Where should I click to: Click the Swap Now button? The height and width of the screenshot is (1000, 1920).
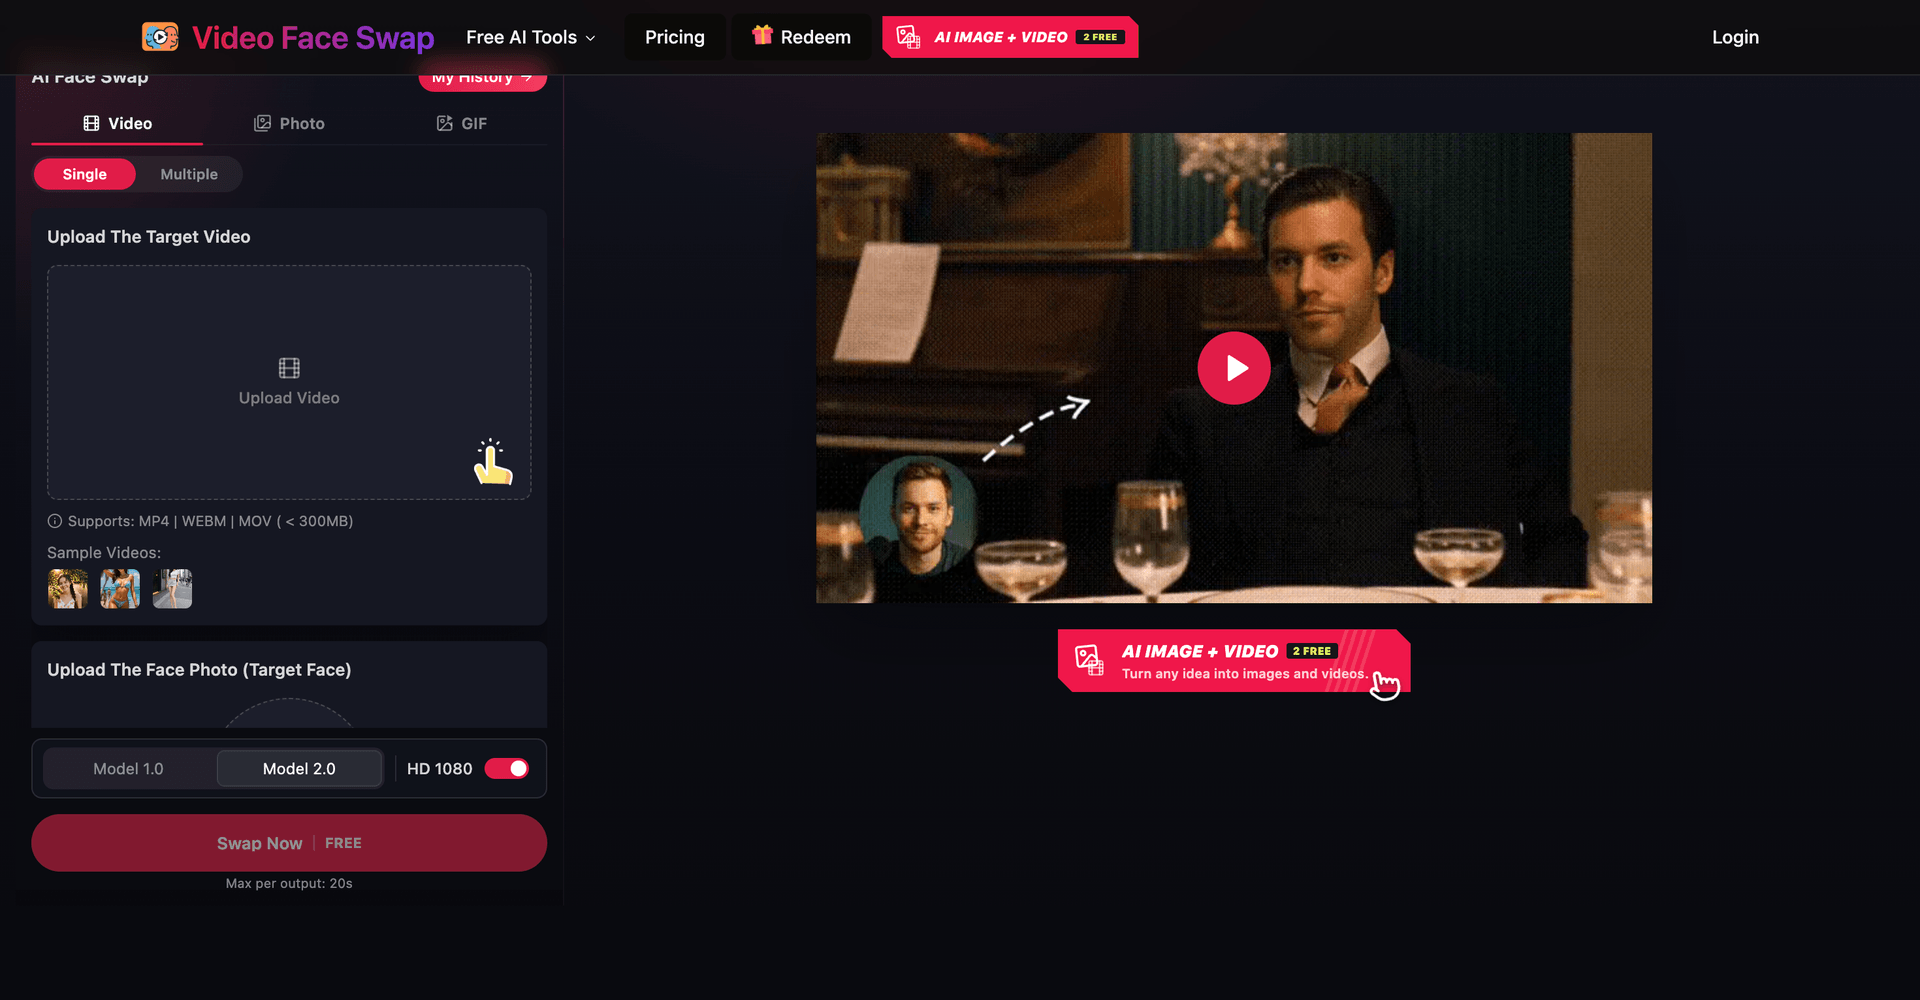289,843
